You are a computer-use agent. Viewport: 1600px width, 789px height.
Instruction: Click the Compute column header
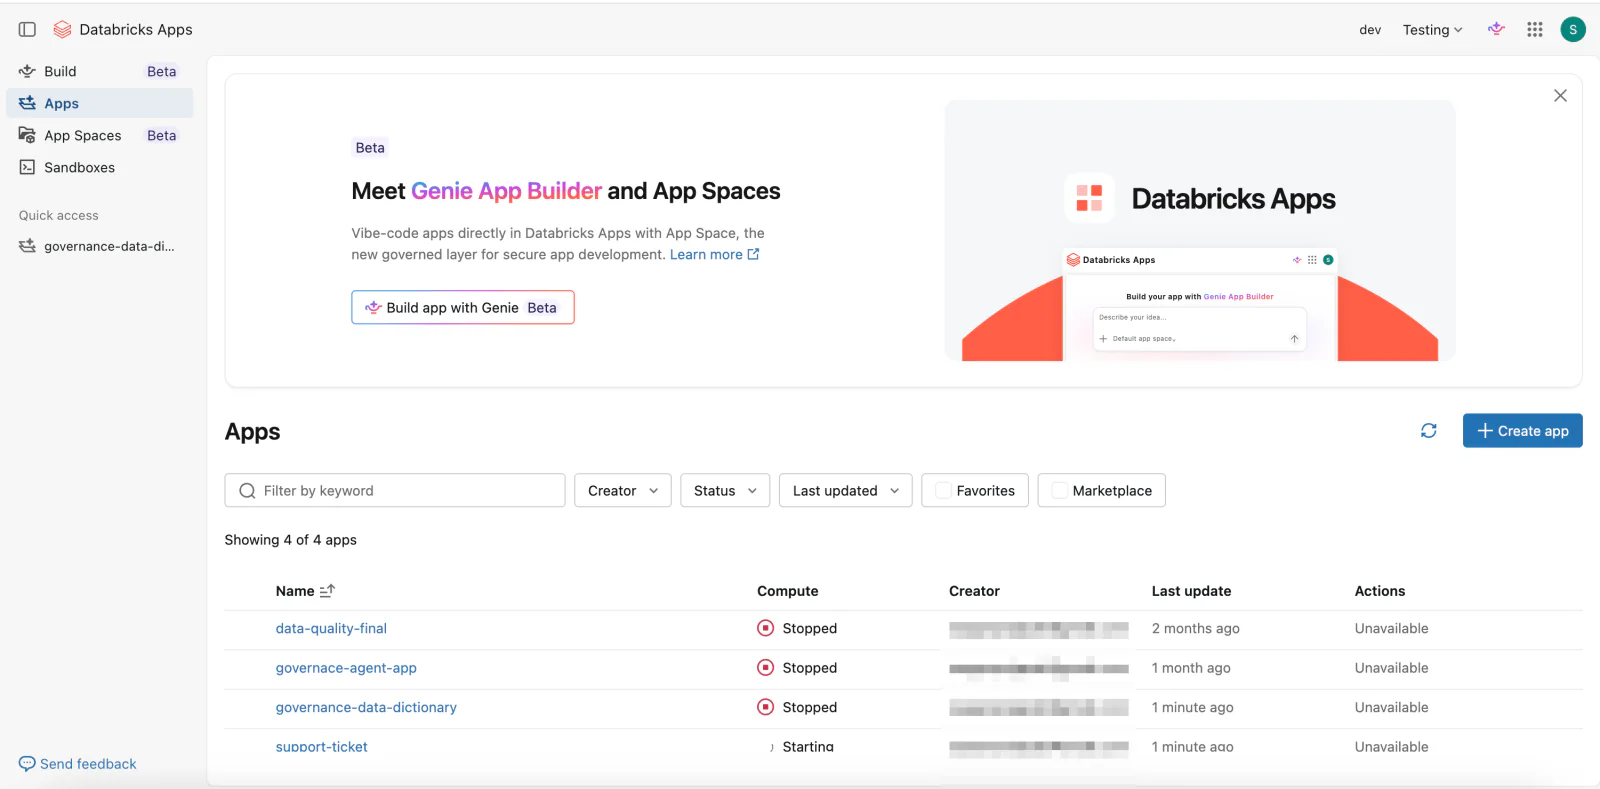(x=788, y=591)
